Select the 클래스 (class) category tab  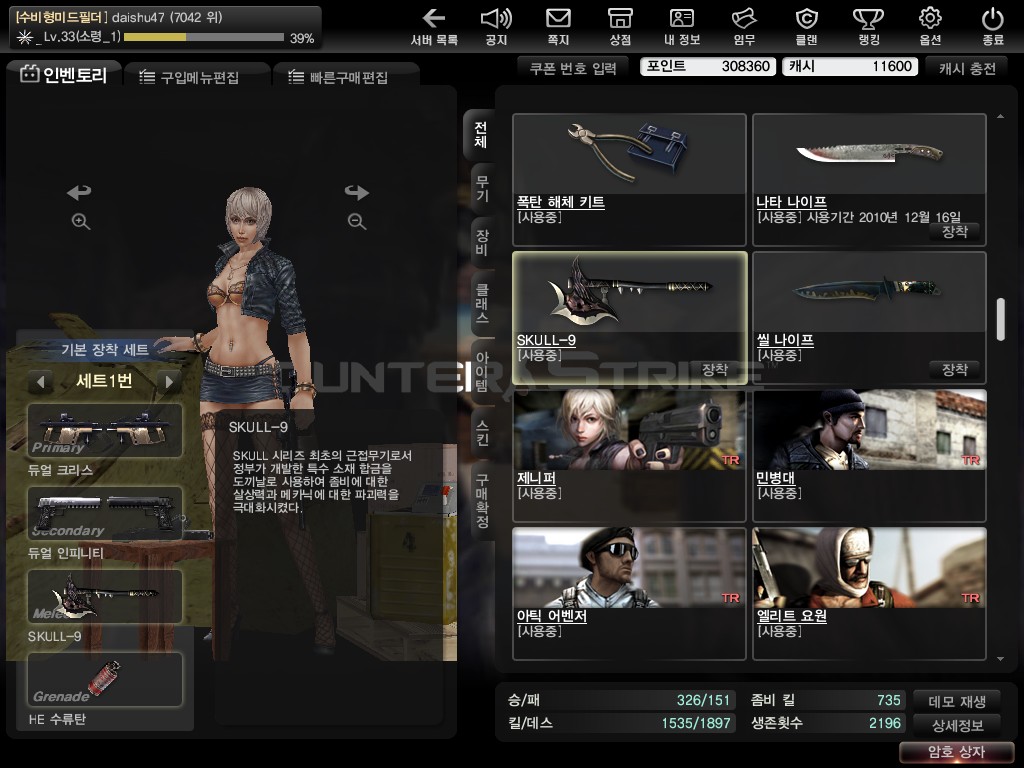click(482, 304)
